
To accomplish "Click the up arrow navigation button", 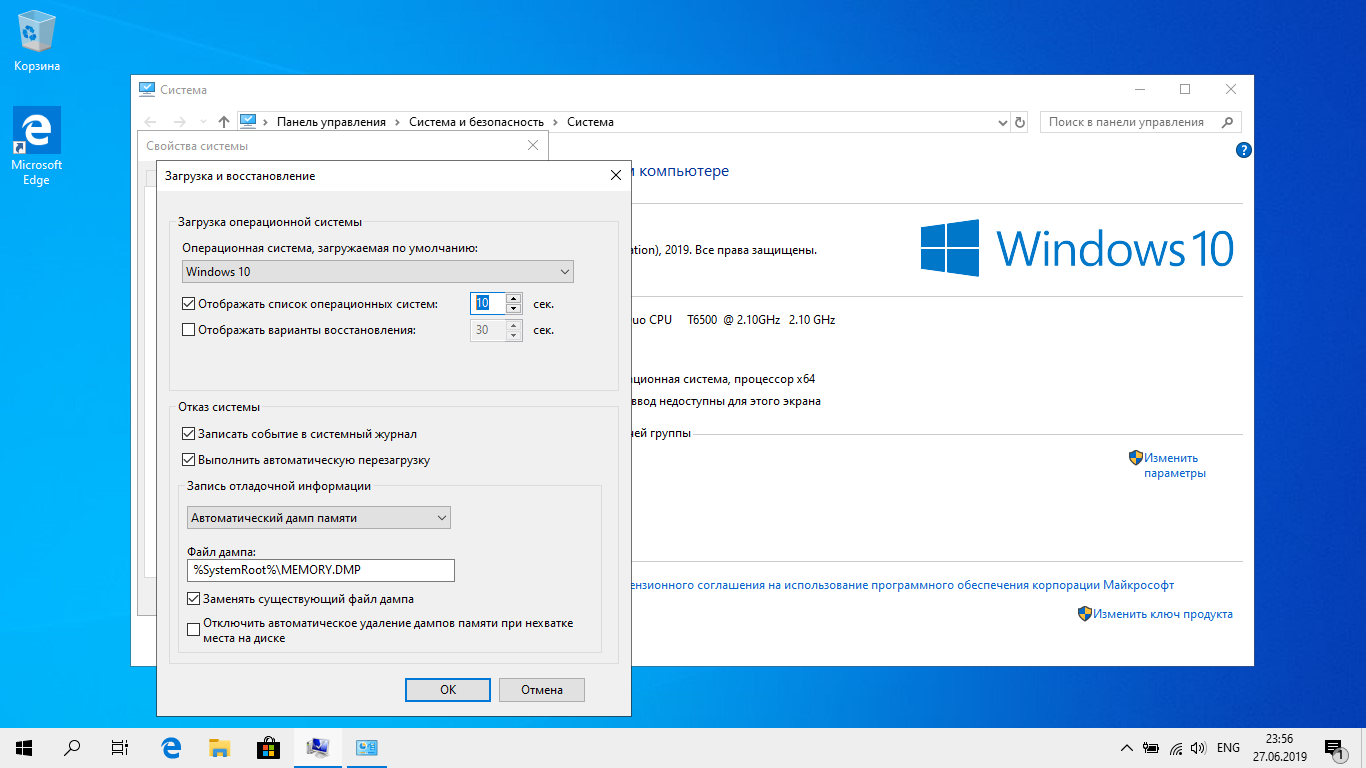I will pos(224,122).
